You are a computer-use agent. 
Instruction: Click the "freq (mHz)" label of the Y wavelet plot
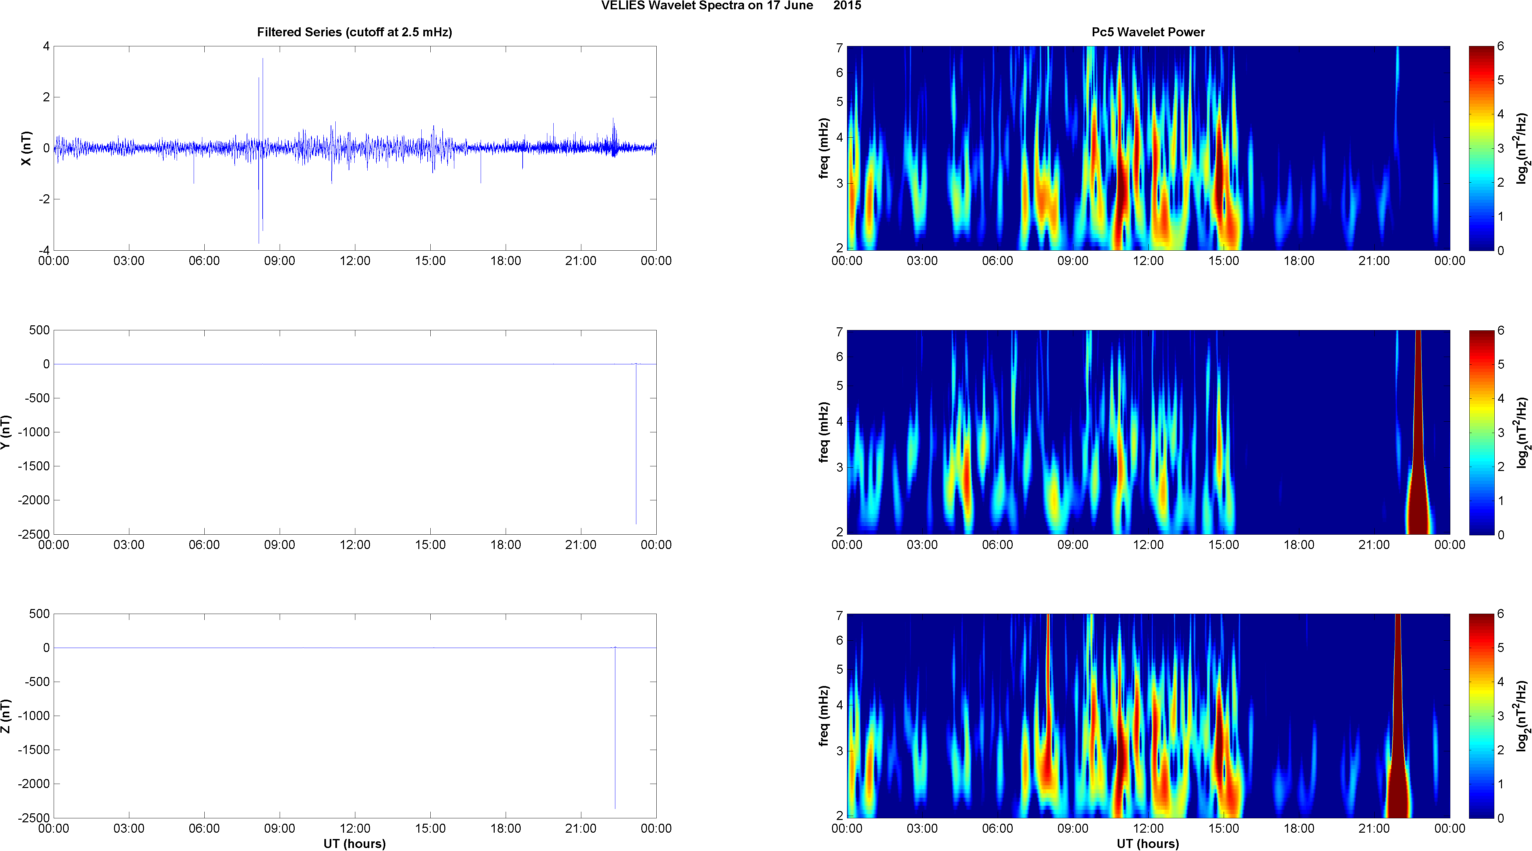pyautogui.click(x=824, y=432)
